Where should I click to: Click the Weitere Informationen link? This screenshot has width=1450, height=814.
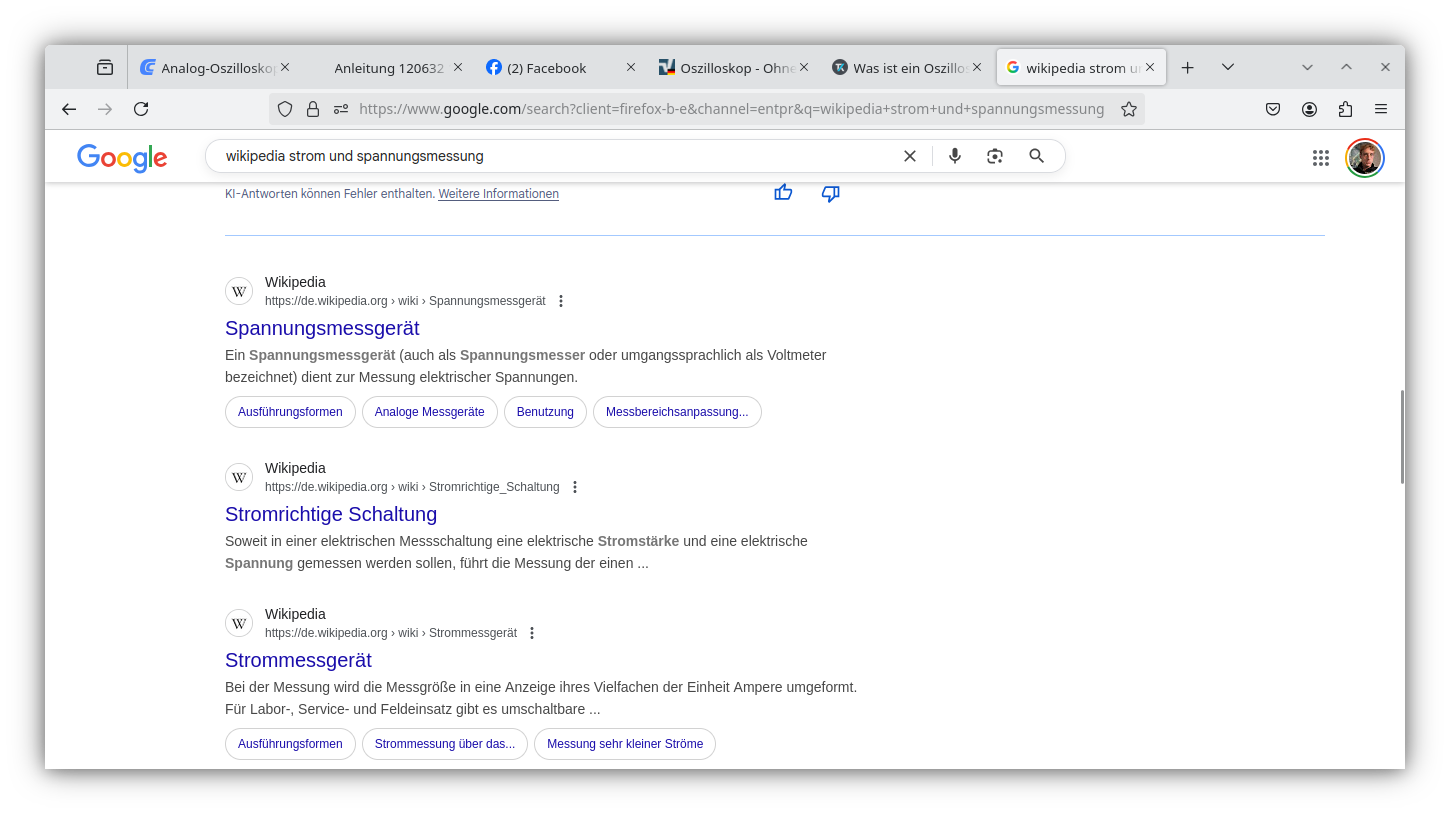pyautogui.click(x=498, y=194)
